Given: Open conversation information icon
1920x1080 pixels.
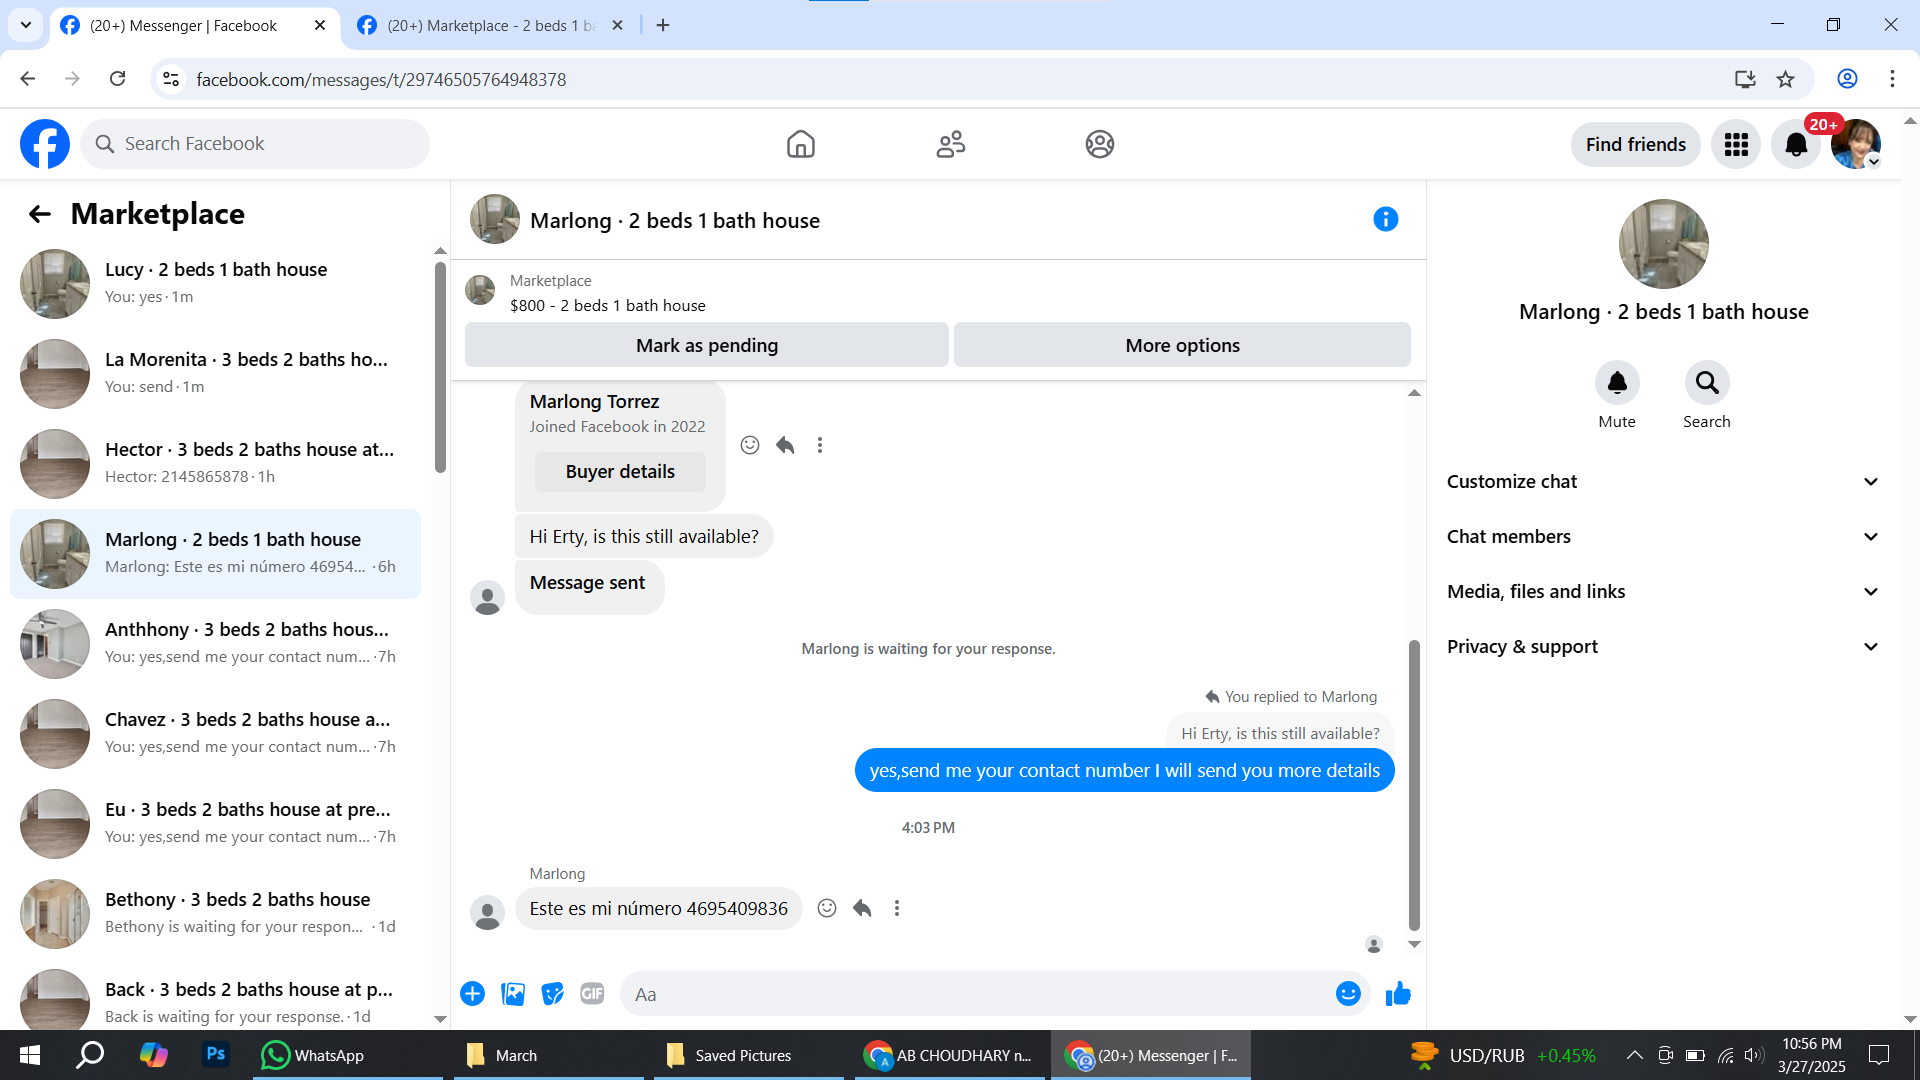Looking at the screenshot, I should (x=1385, y=219).
